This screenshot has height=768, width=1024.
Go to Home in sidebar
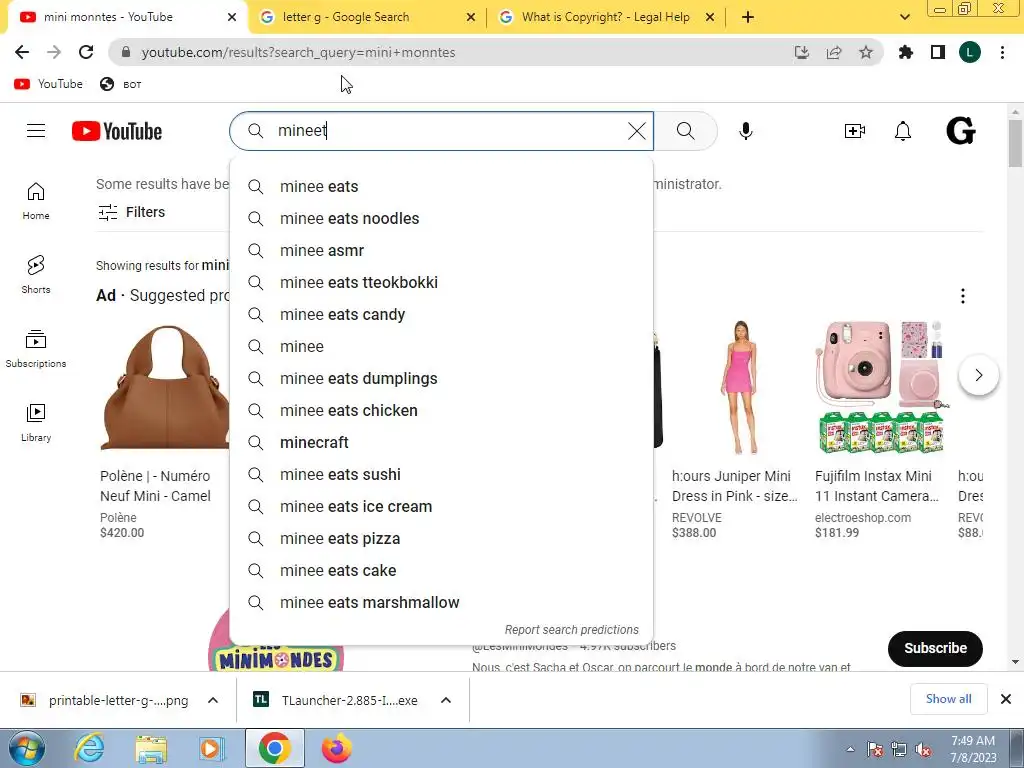pyautogui.click(x=36, y=201)
